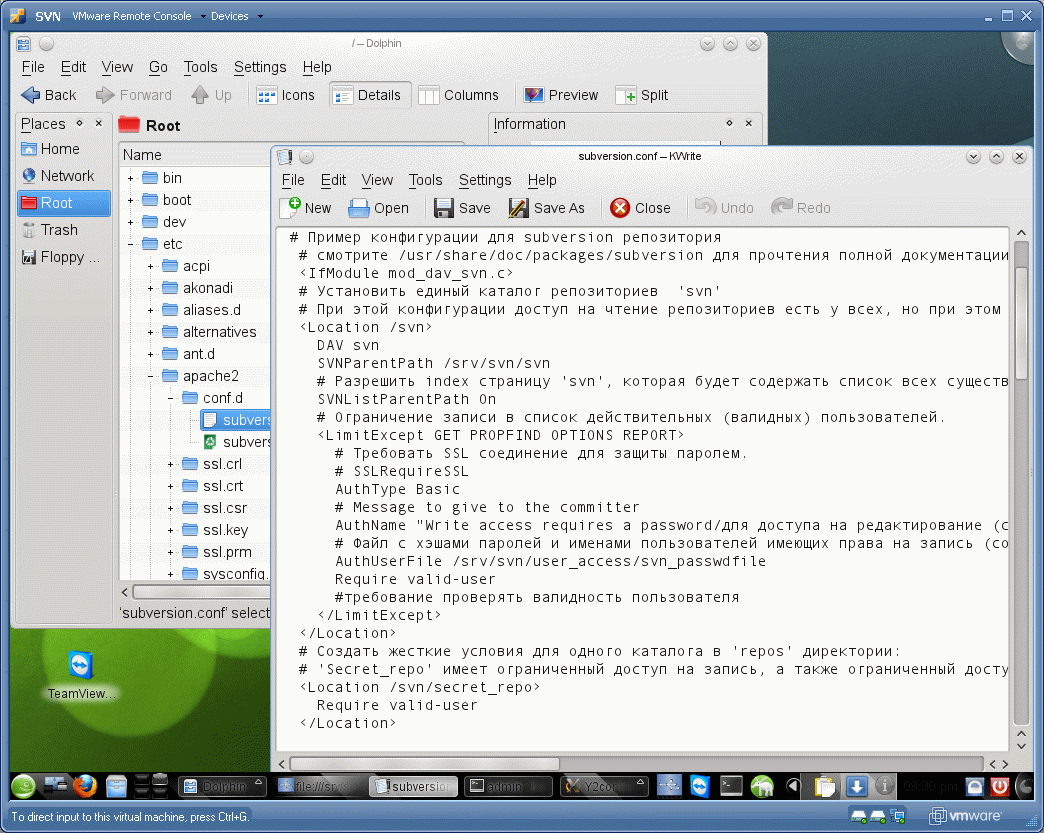Collapse the conf.d folder node

170,398
